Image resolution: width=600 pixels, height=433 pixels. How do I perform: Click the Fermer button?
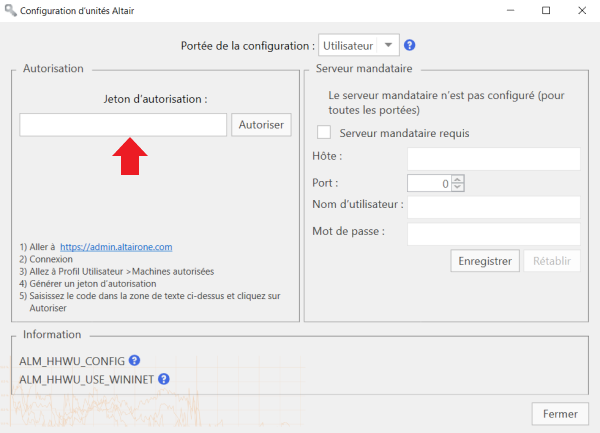[560, 413]
